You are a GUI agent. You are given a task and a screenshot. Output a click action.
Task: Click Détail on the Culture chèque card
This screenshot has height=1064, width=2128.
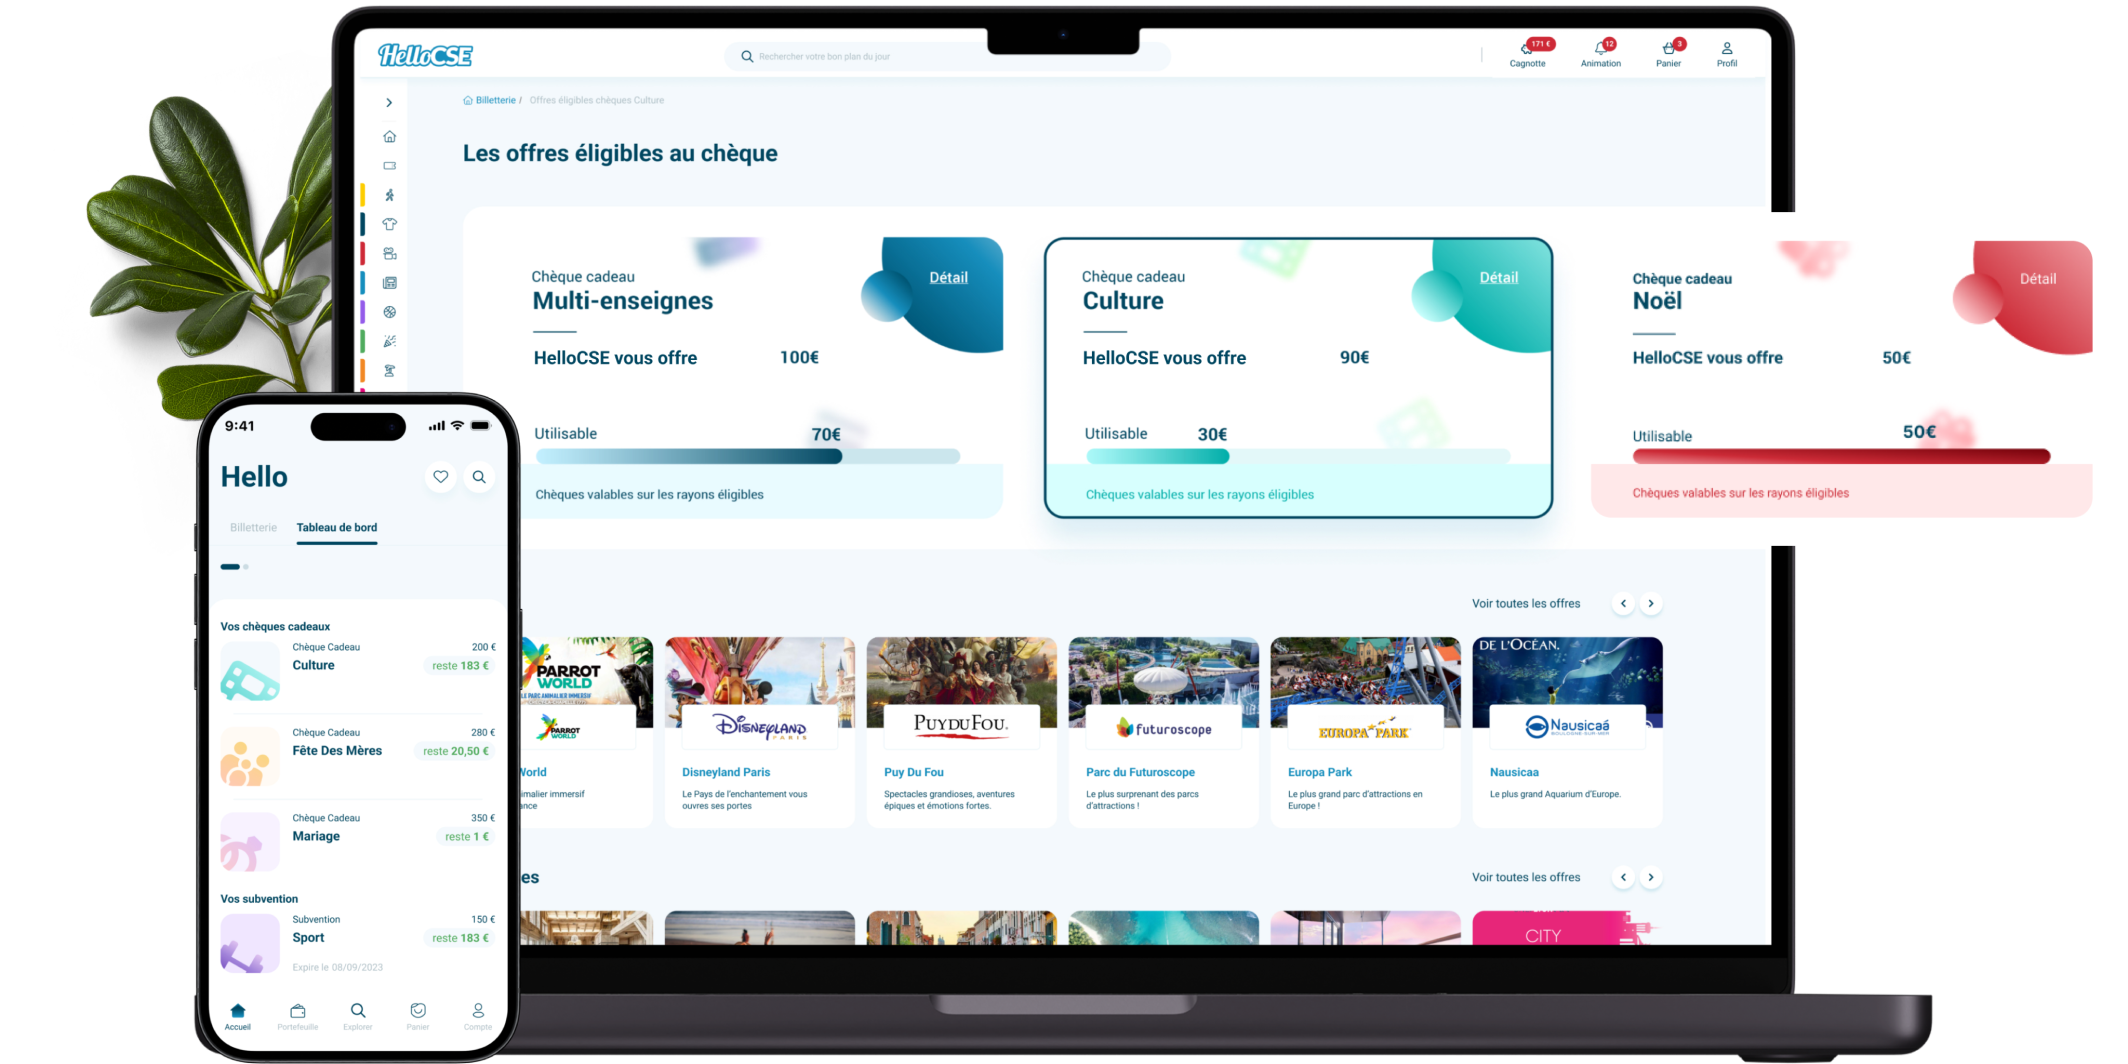pos(1498,278)
